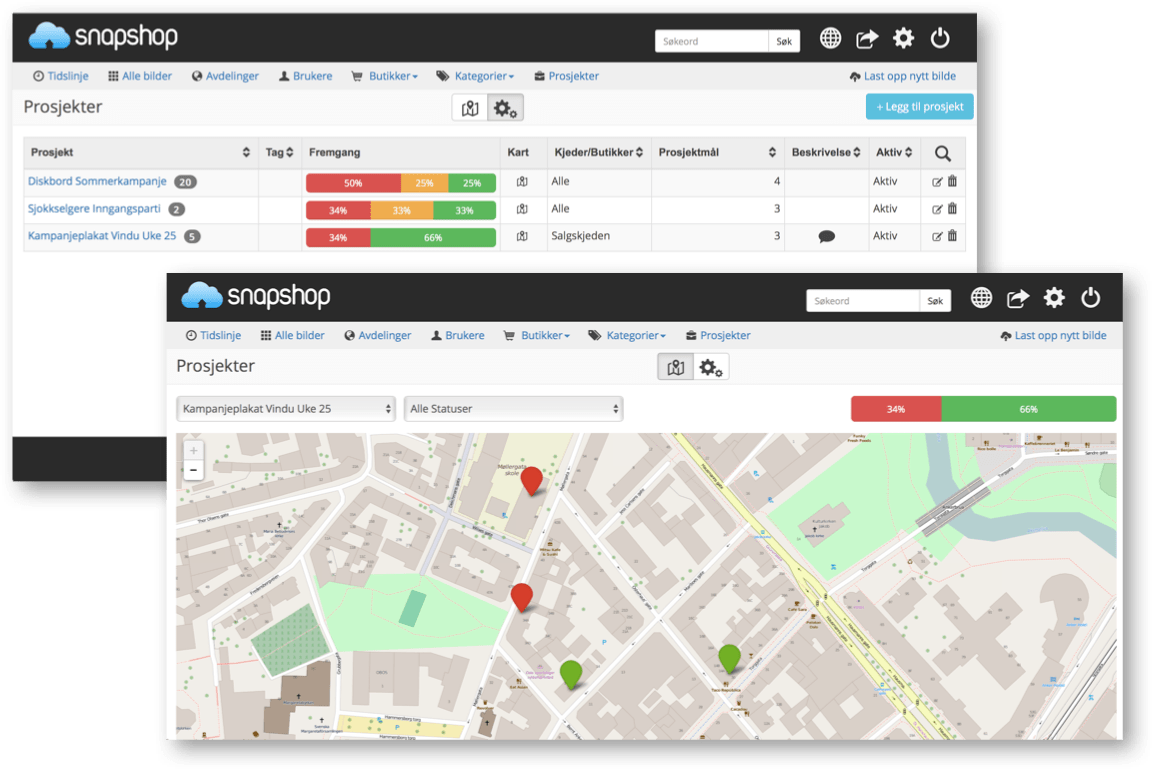Edit the Kampanjeplakat Vindu Uke 25 project
Viewport: 1154px width, 771px height.
coord(937,236)
